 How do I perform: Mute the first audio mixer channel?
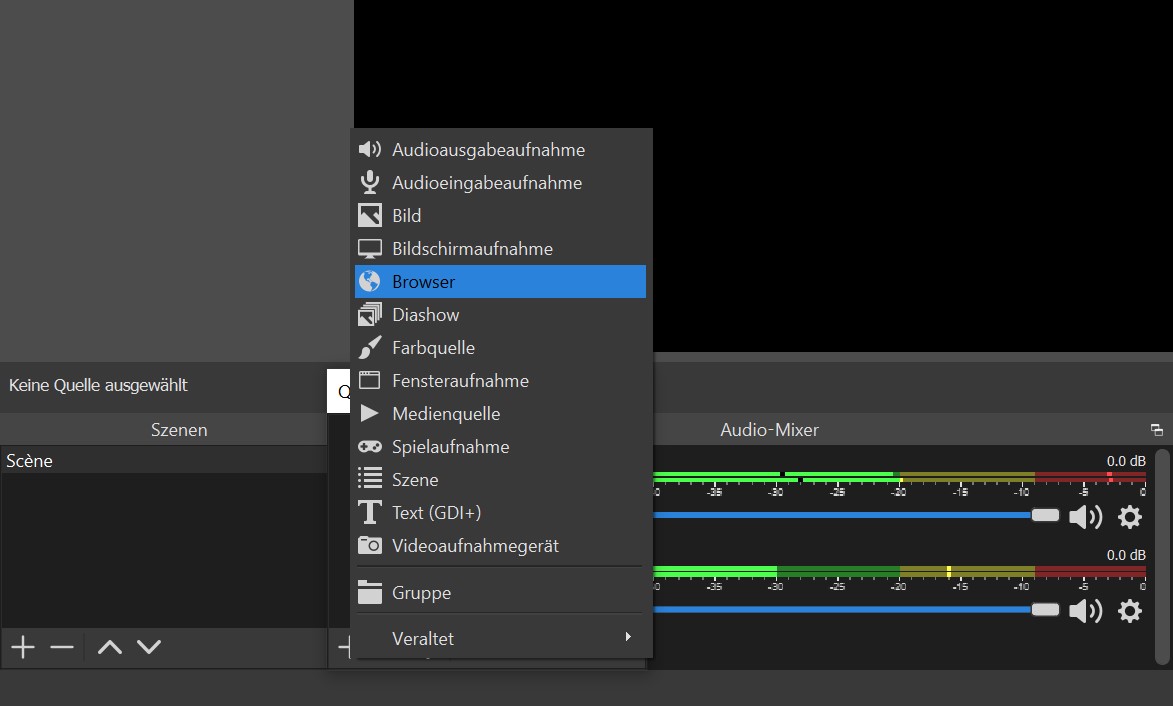click(x=1085, y=517)
